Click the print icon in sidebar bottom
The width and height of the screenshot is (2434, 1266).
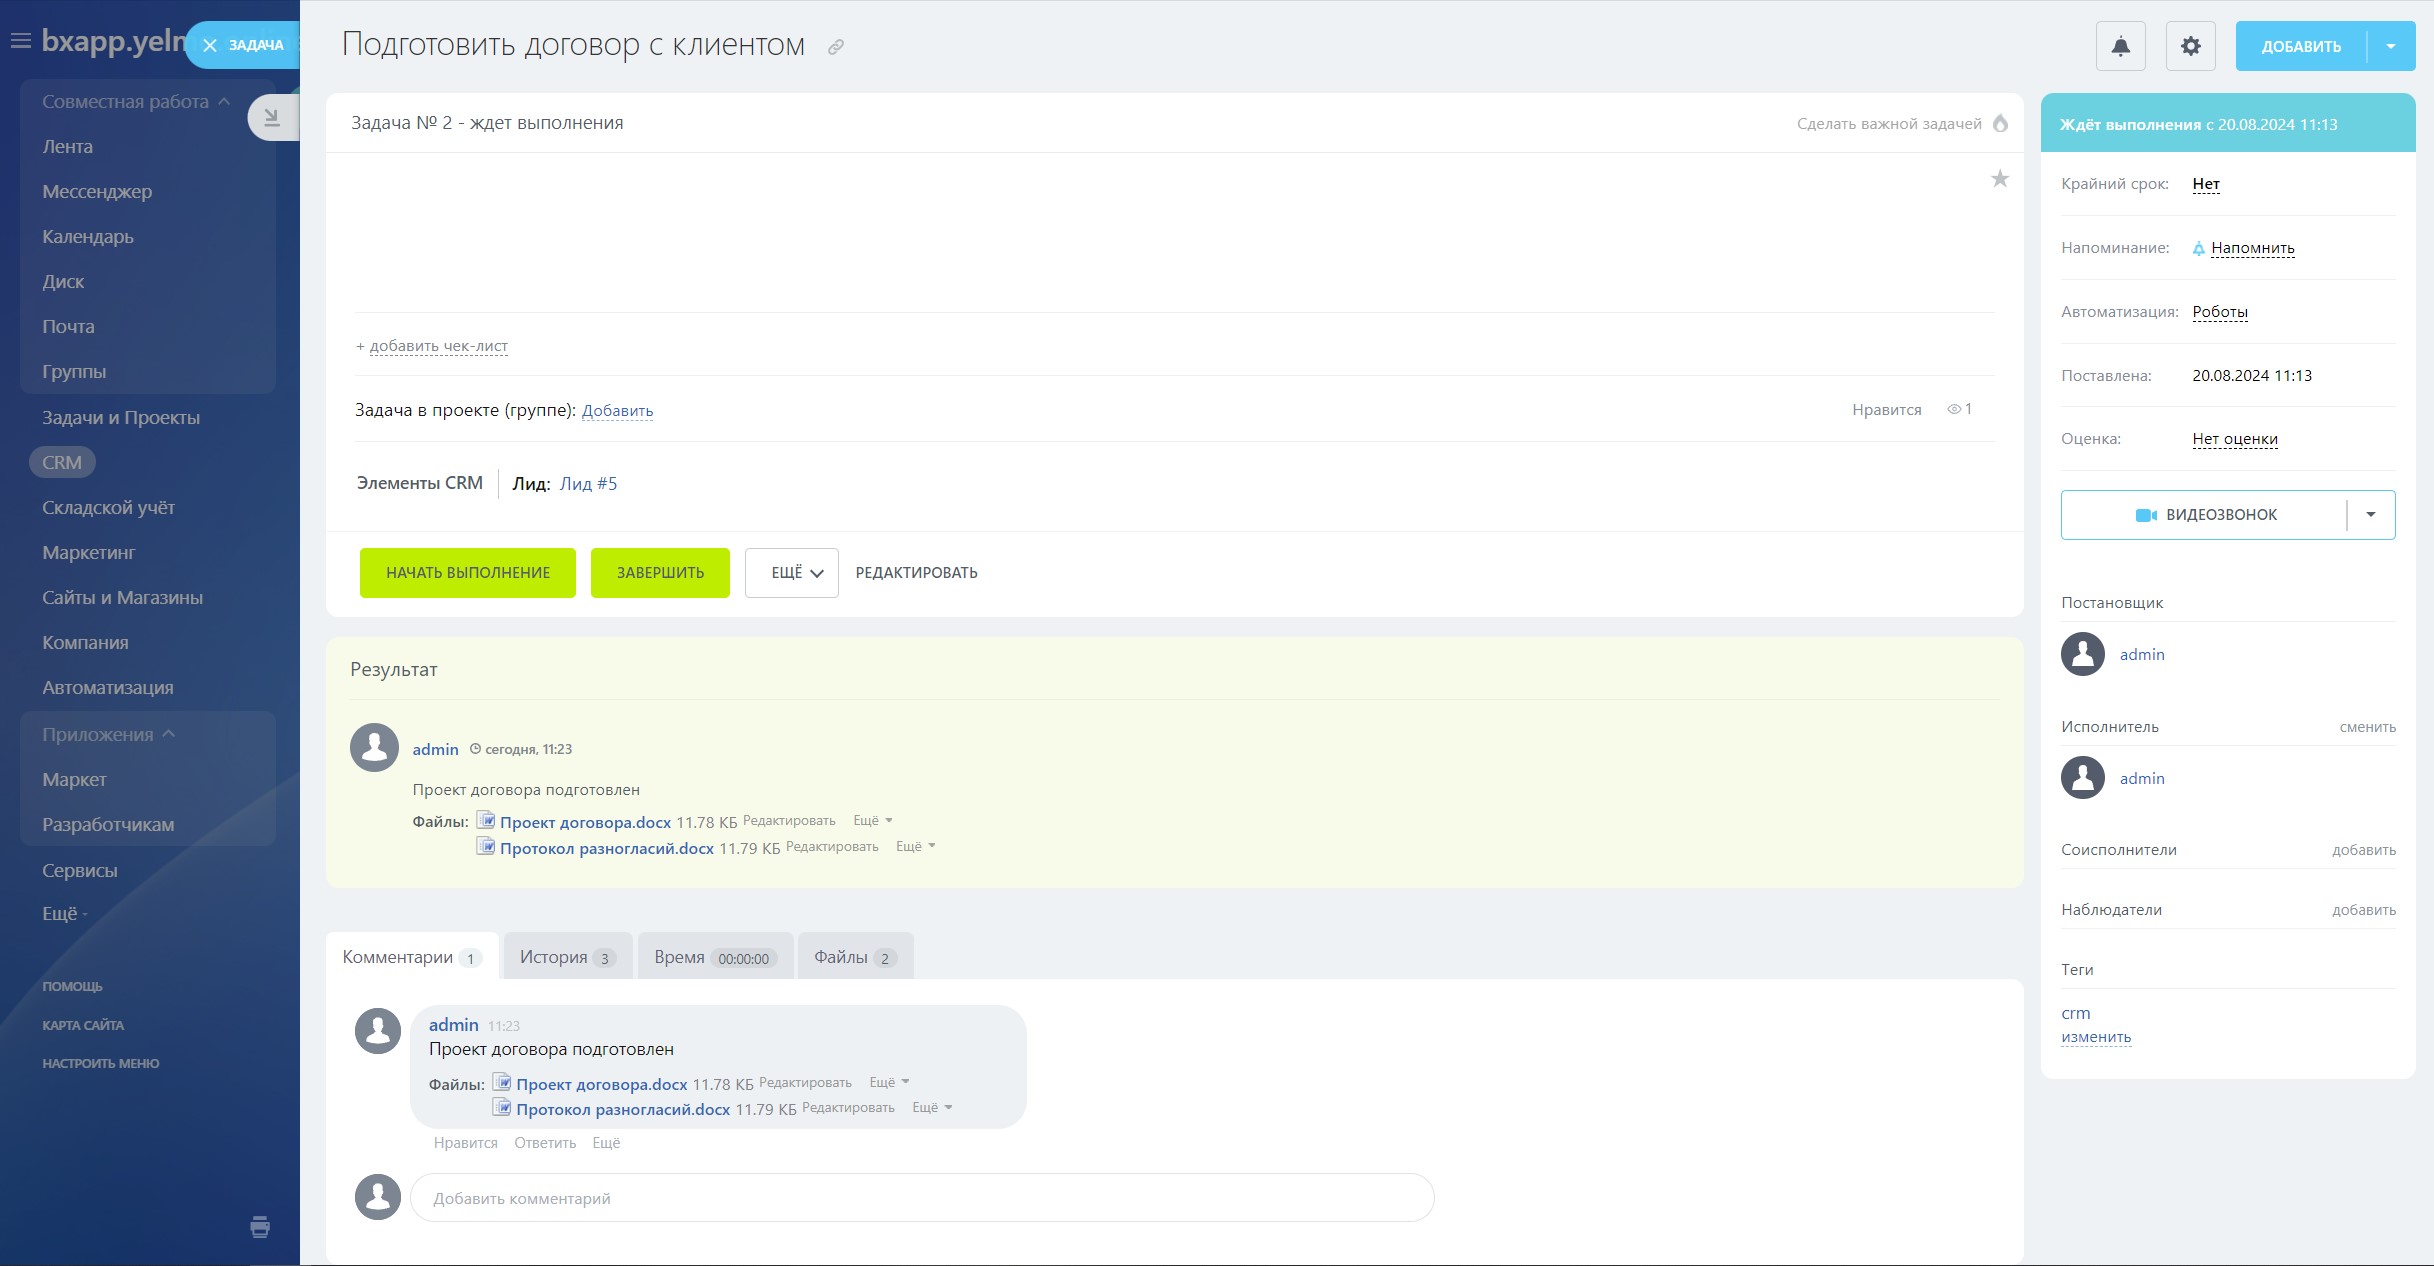click(260, 1226)
